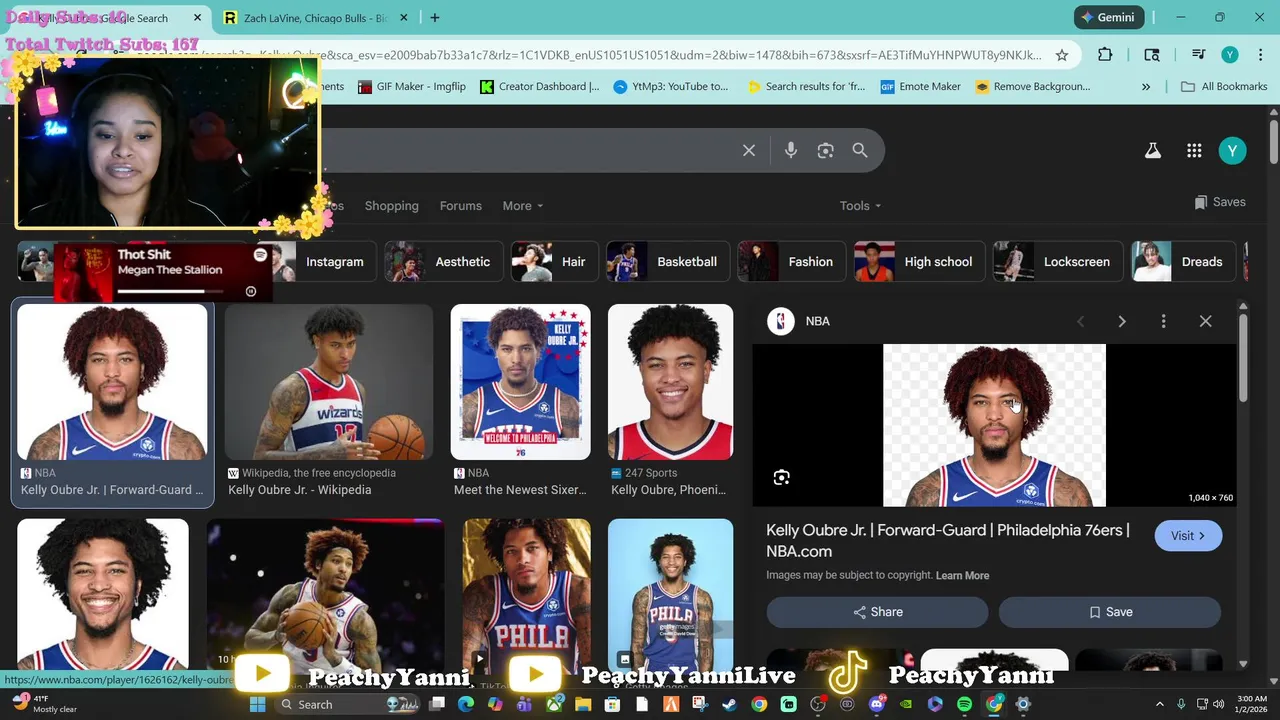Open more options in image preview panel
This screenshot has width=1280, height=720.
coord(1163,321)
